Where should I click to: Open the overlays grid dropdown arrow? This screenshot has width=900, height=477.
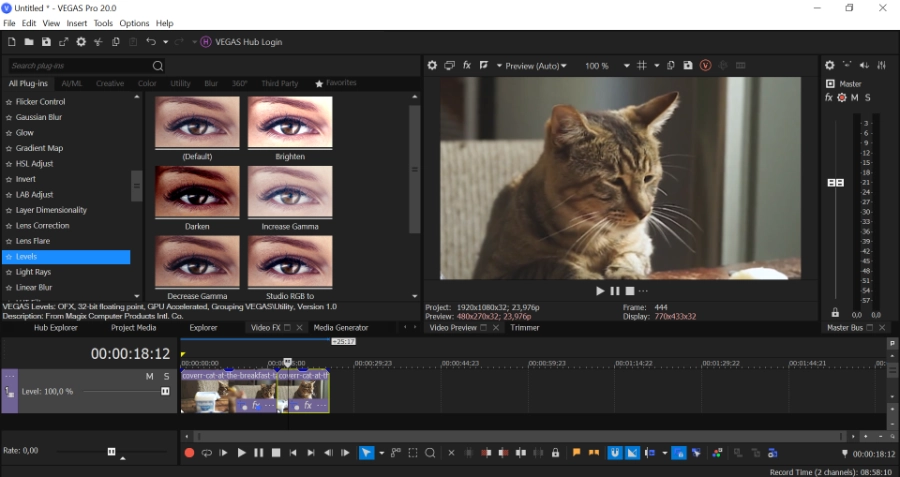[x=657, y=65]
